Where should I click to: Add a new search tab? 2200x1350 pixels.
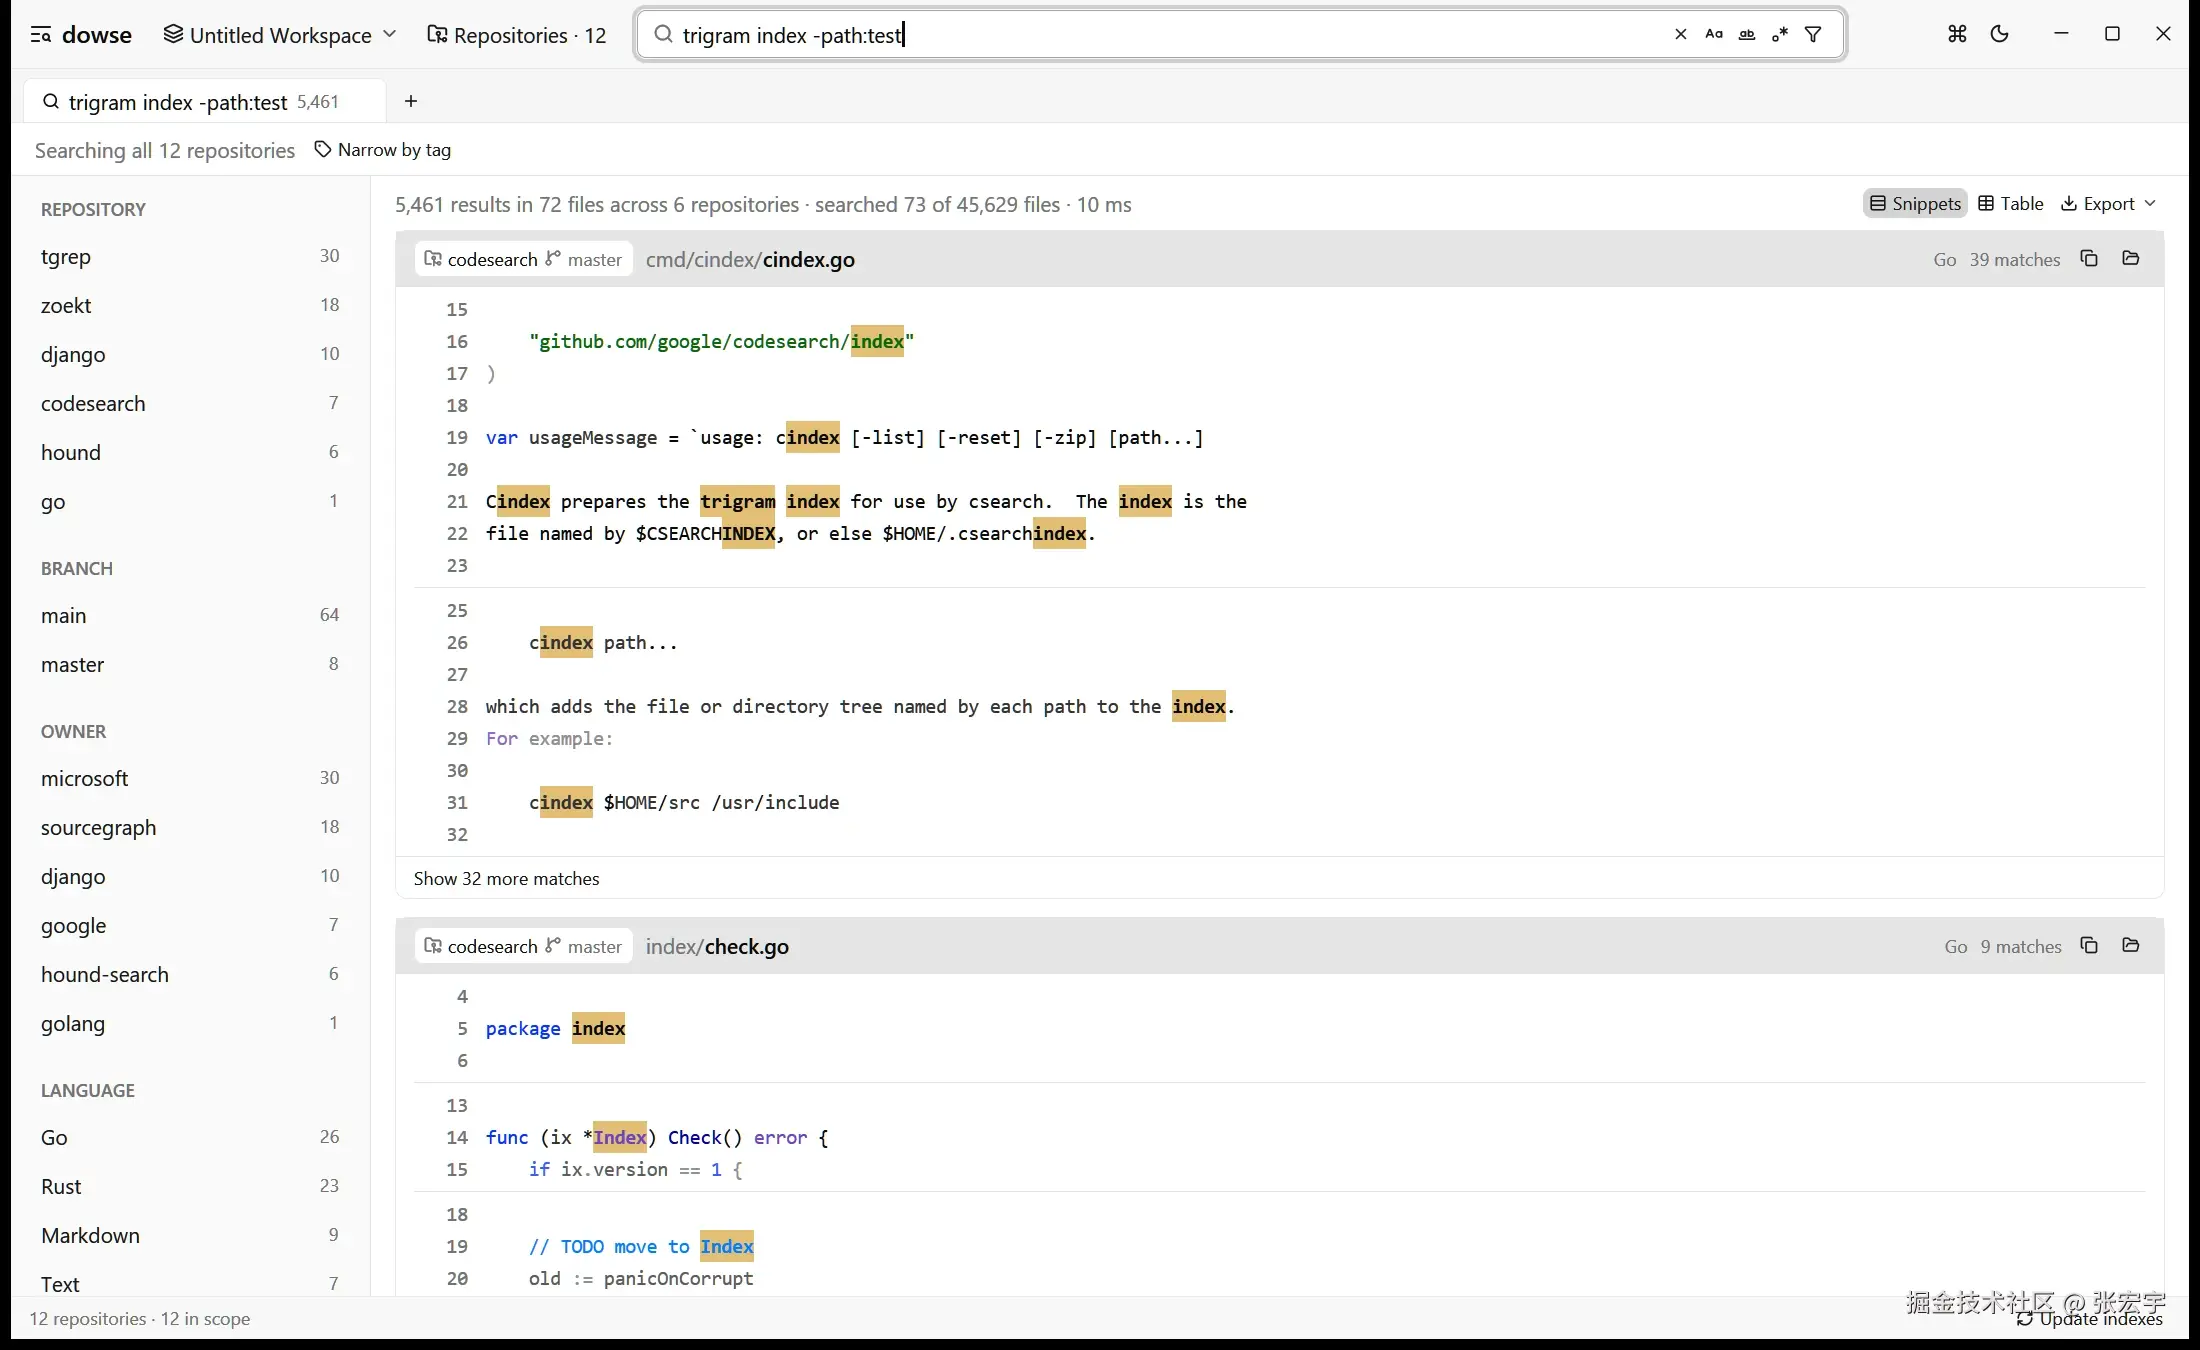pyautogui.click(x=411, y=101)
